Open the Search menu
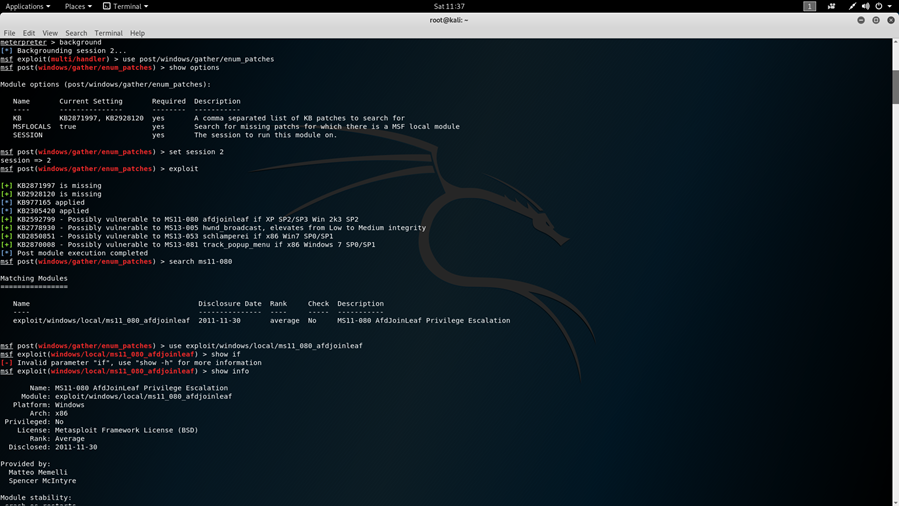Image resolution: width=899 pixels, height=506 pixels. pos(76,33)
